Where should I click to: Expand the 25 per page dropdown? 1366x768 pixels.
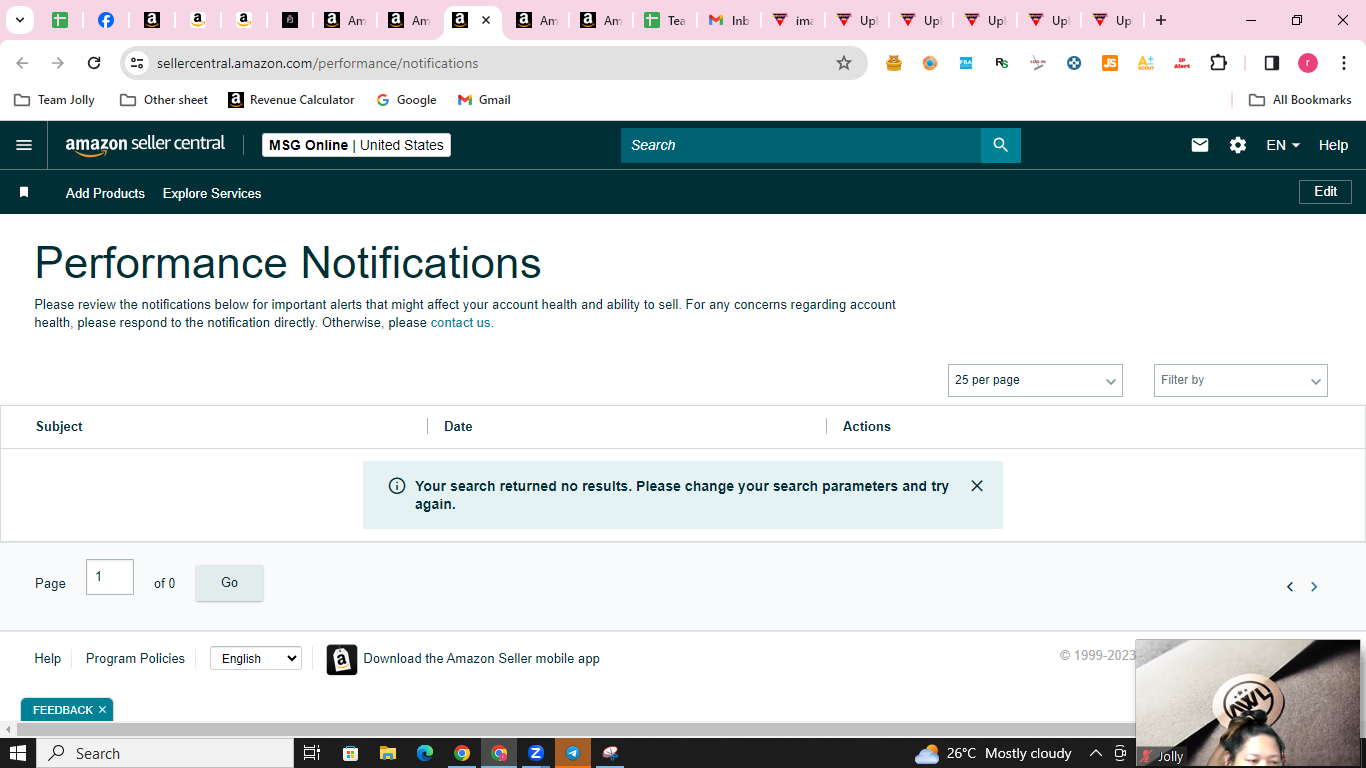pyautogui.click(x=1035, y=380)
